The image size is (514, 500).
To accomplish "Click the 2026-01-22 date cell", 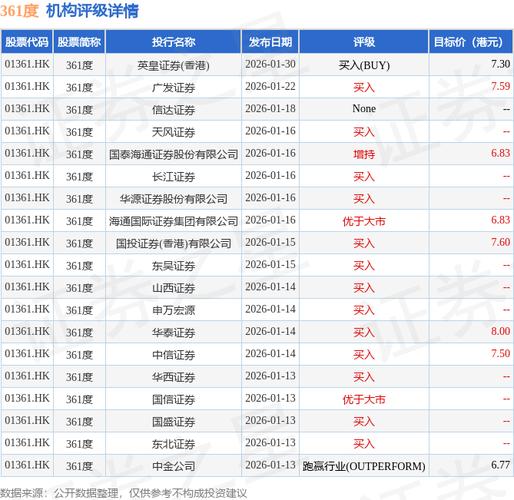I will (270, 86).
